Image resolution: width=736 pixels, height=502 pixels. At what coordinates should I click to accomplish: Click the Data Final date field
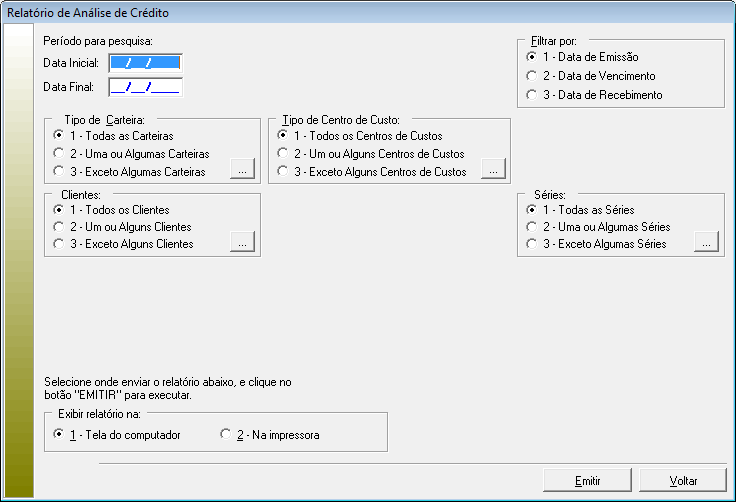click(x=145, y=87)
